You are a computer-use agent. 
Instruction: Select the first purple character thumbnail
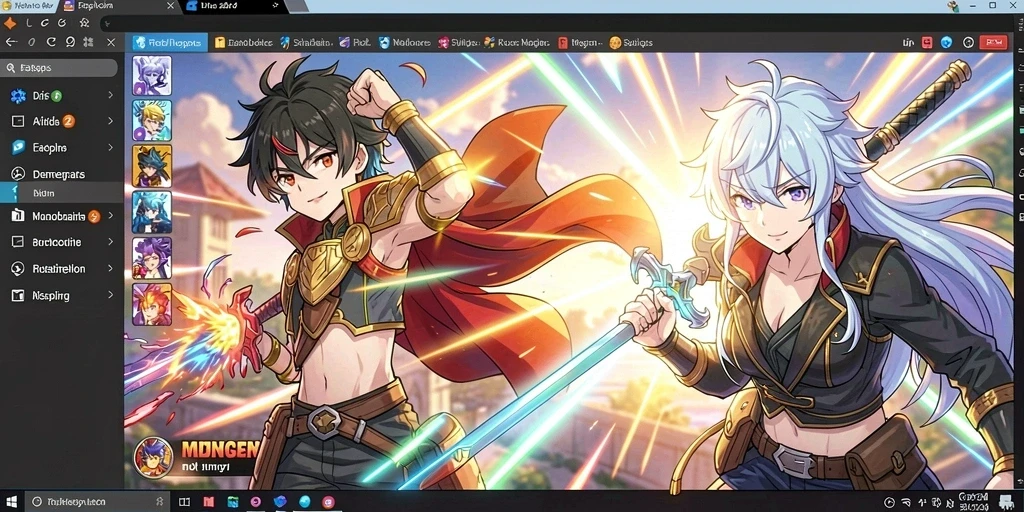152,75
